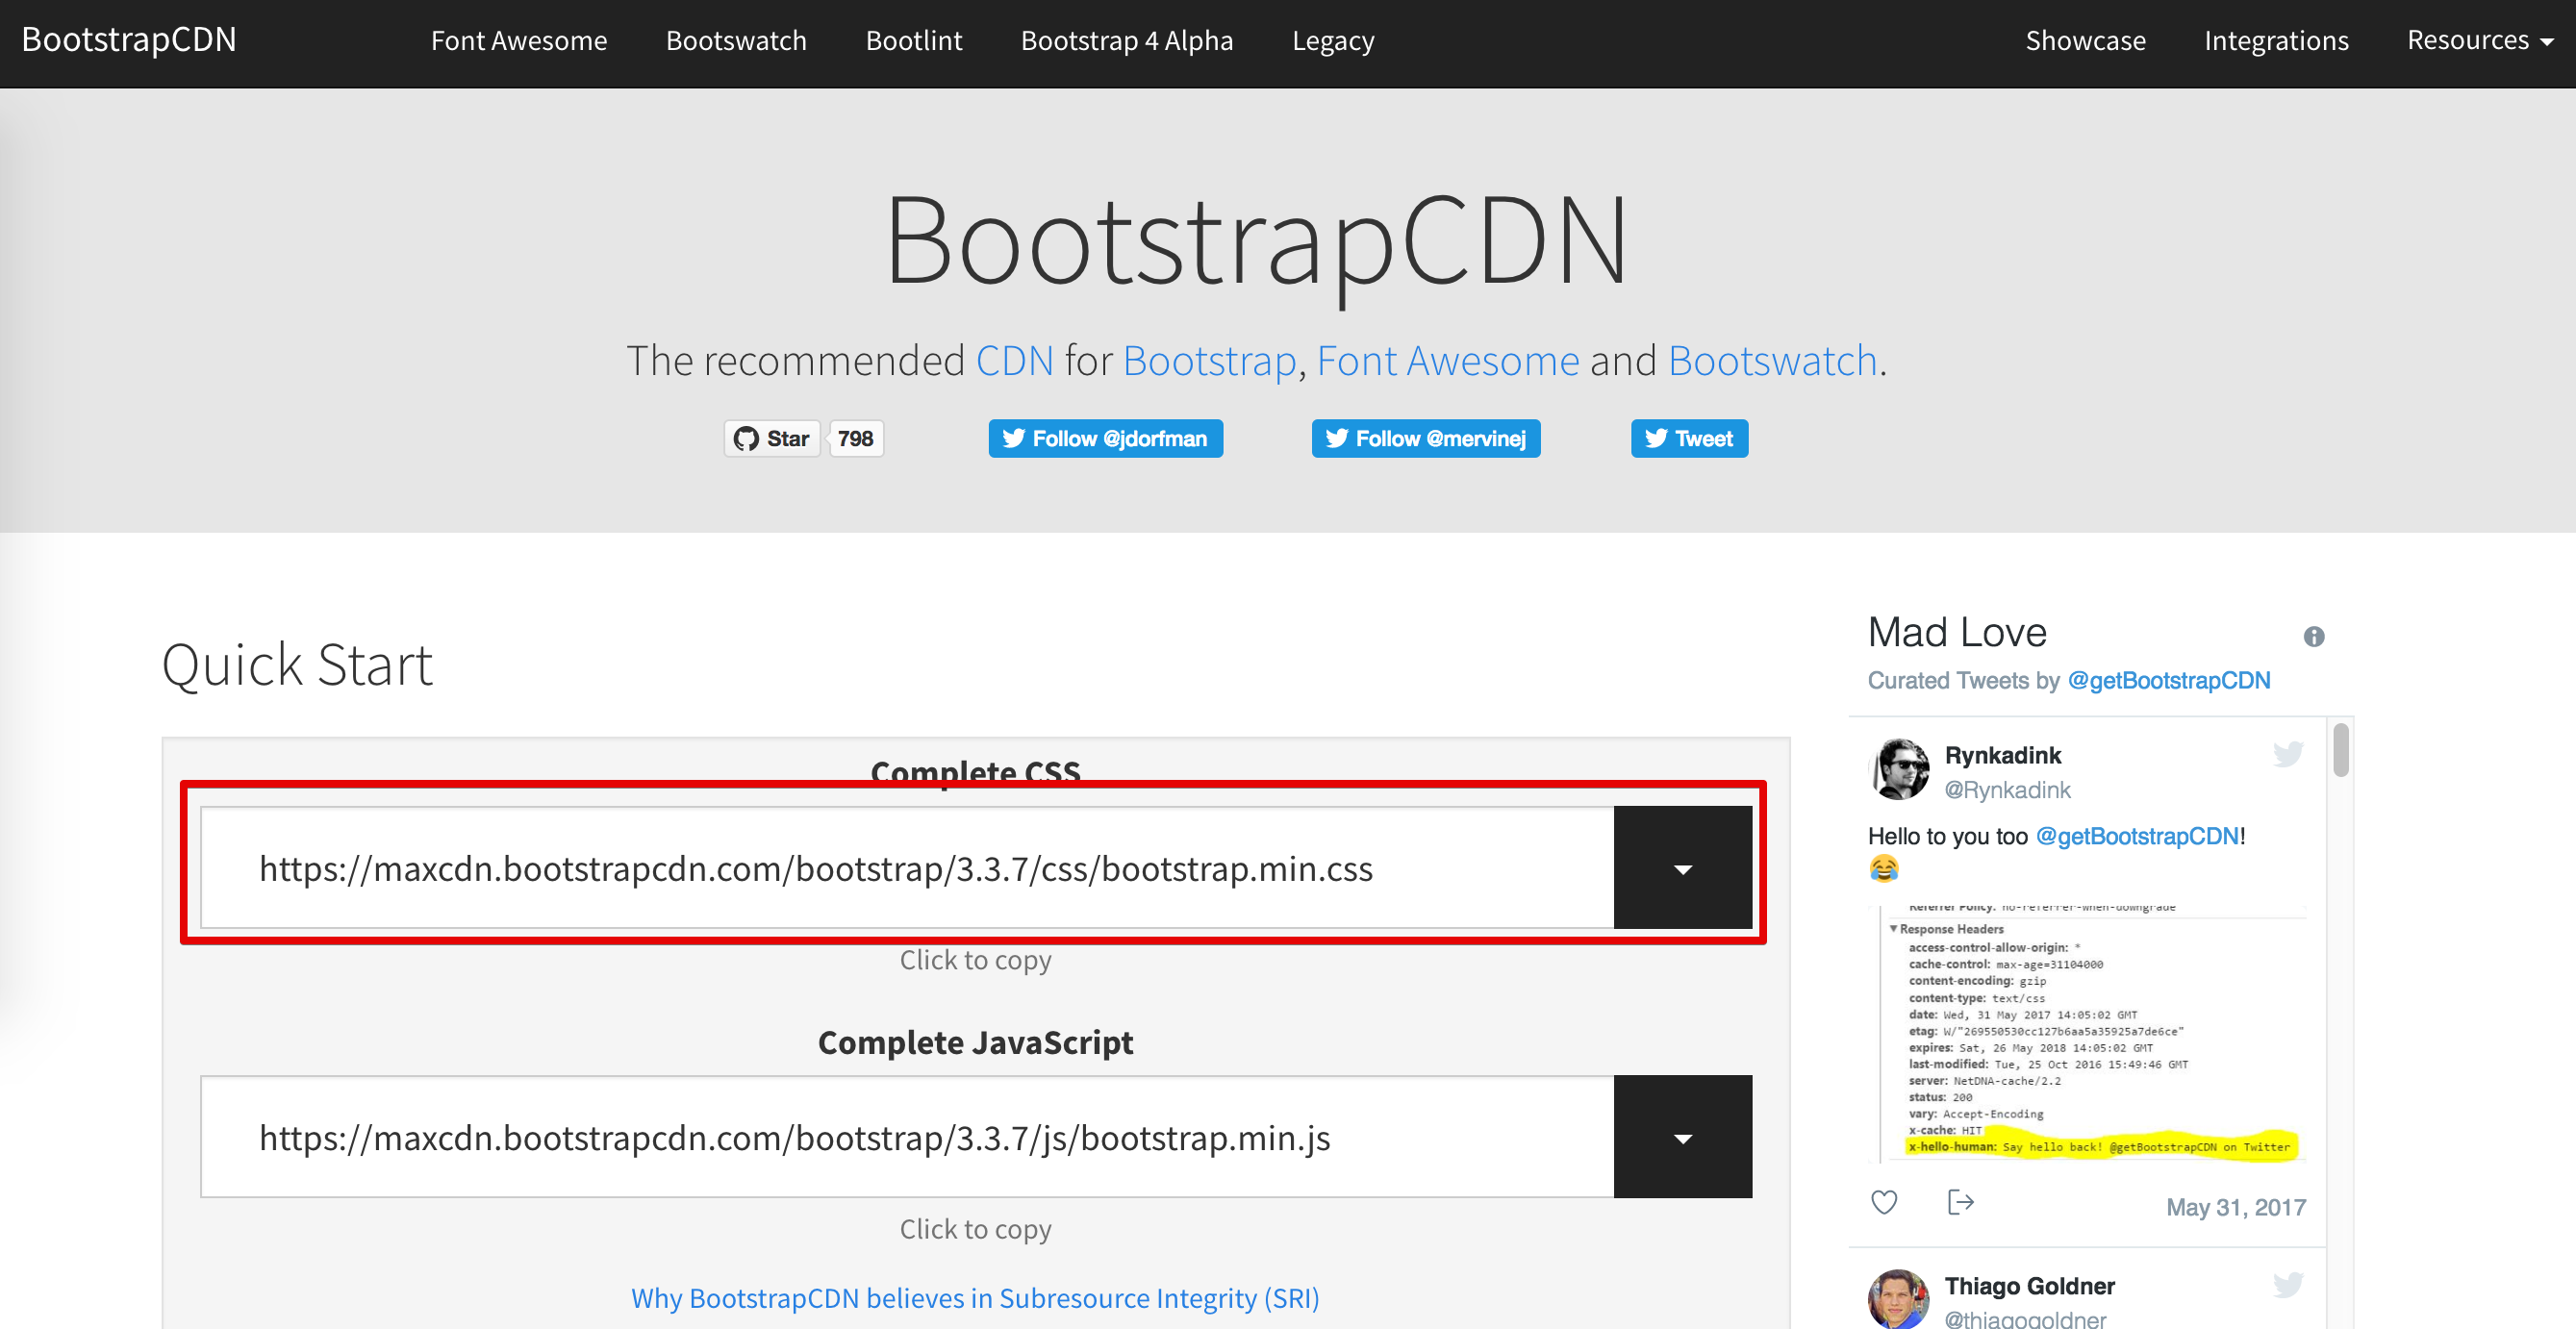Open the Bootlint nav item
2576x1329 pixels.
pyautogui.click(x=914, y=40)
